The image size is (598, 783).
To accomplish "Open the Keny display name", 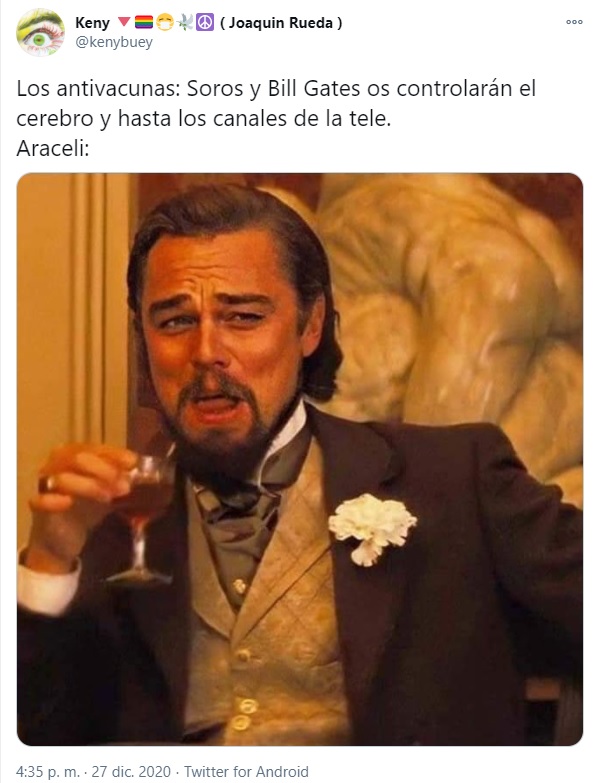I will point(92,23).
